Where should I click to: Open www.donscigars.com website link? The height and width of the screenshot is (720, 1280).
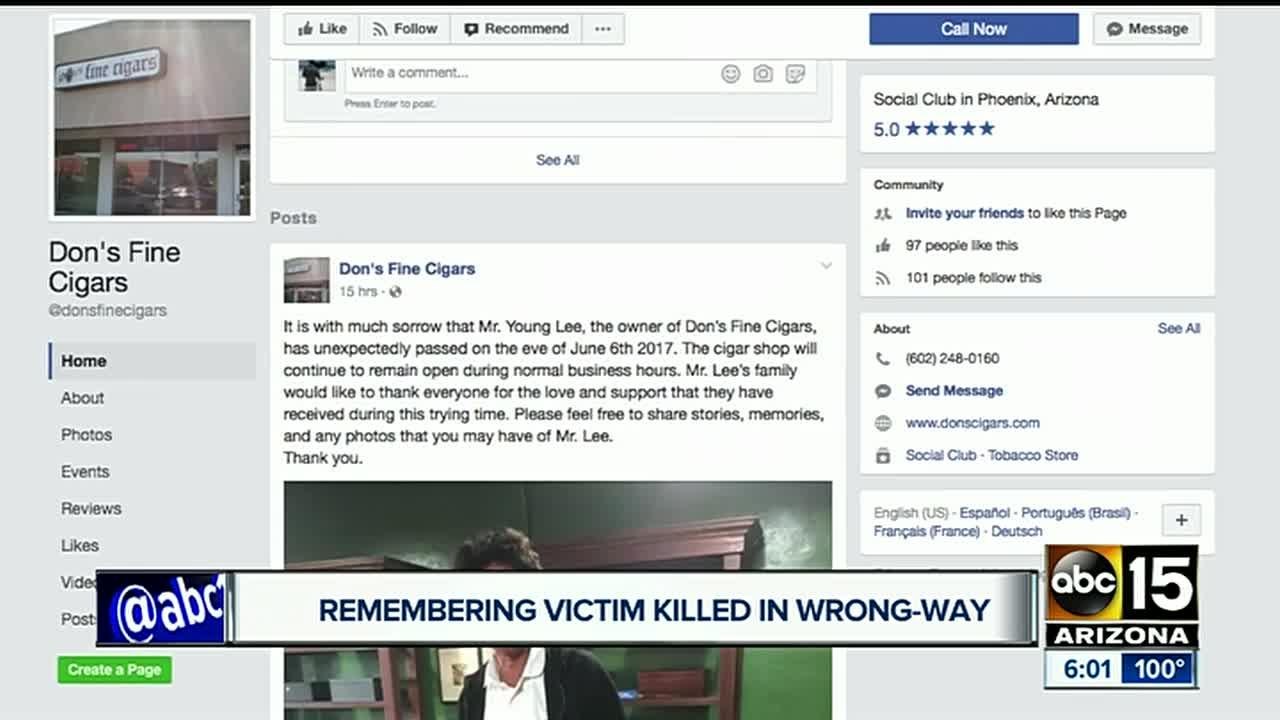click(973, 423)
